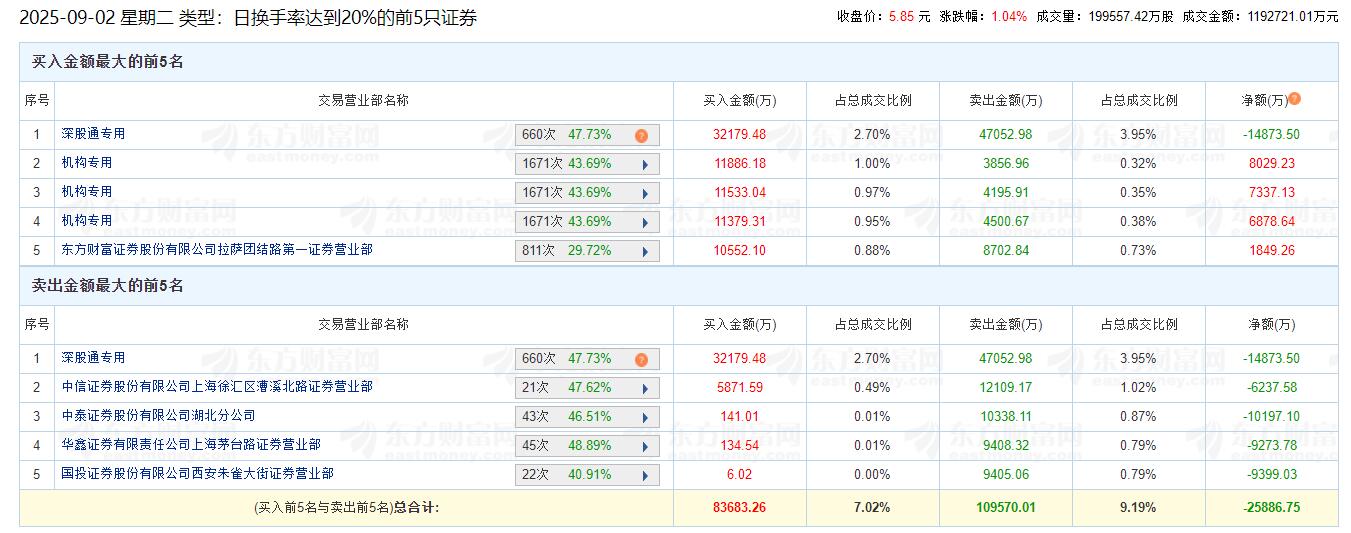The image size is (1351, 533).
Task: Hit the arrow icon beside 45次 48.89%
Action: (x=645, y=446)
